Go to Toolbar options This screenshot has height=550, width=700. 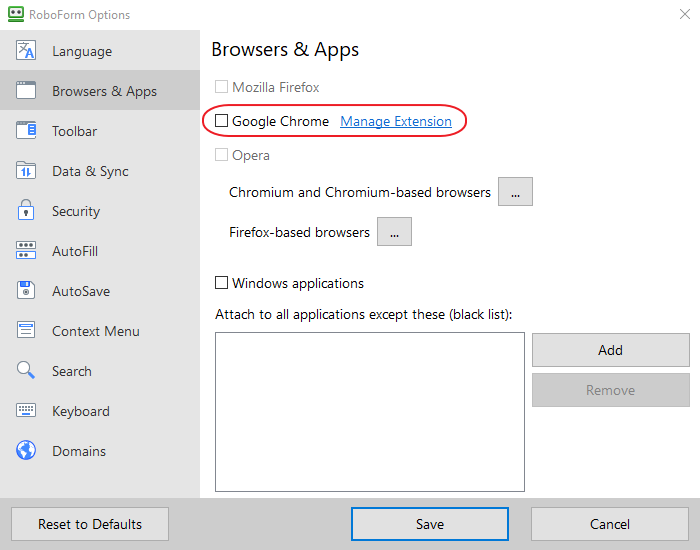point(100,130)
